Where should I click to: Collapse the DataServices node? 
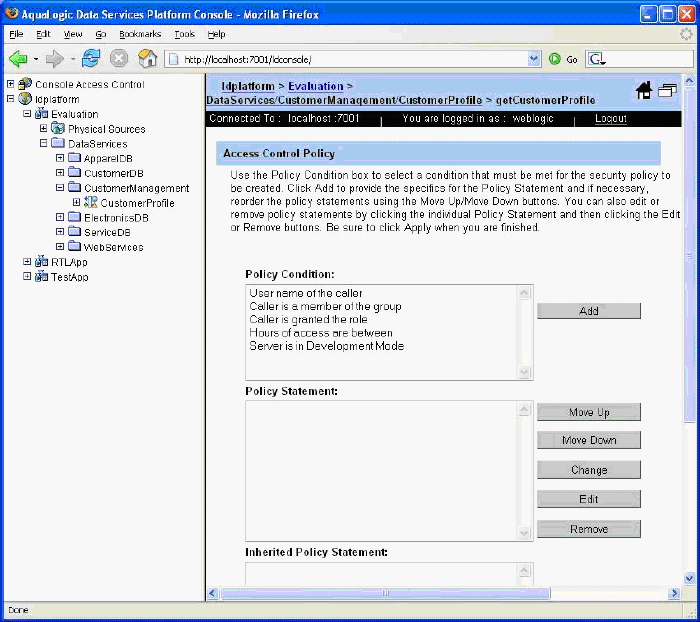(43, 143)
